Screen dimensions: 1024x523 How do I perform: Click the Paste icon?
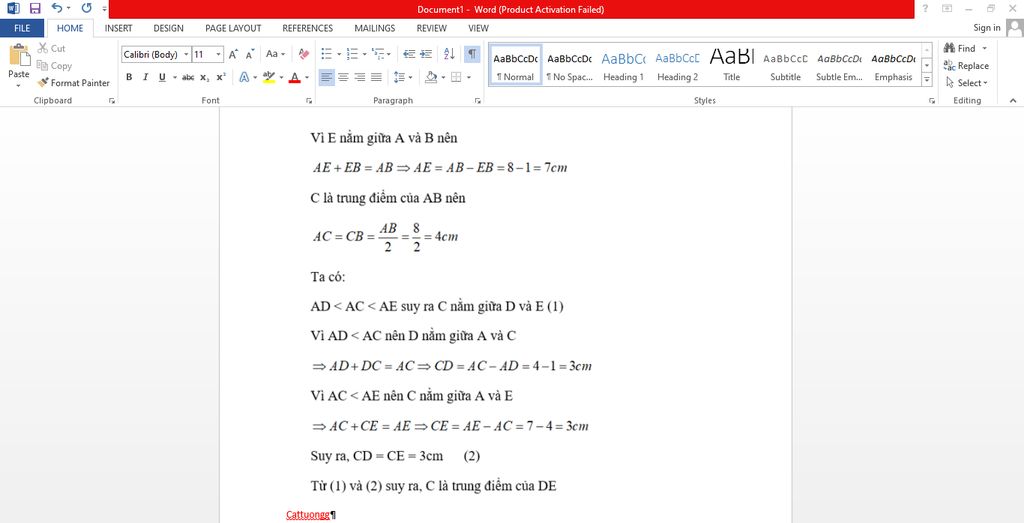click(x=19, y=56)
